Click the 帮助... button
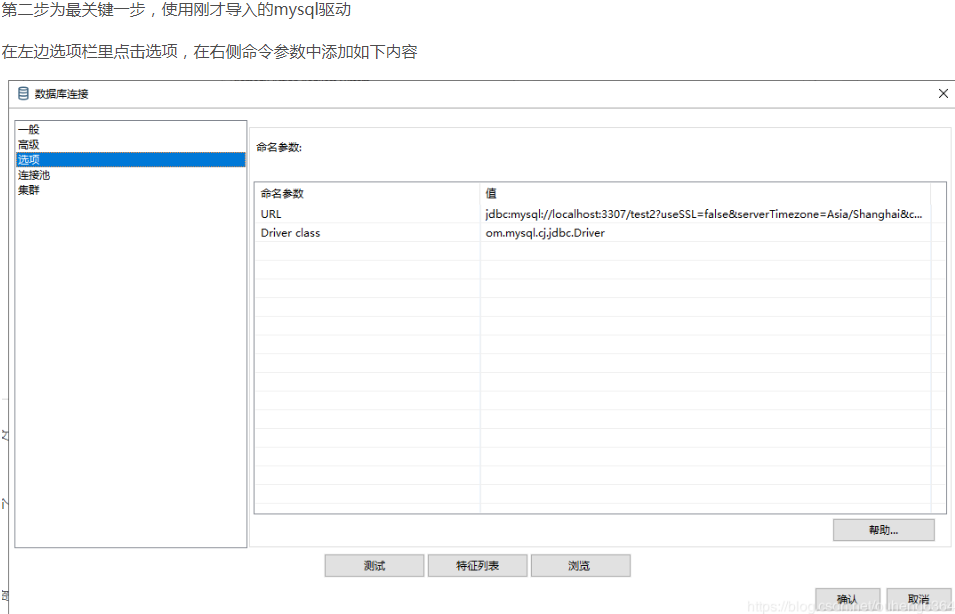 [884, 530]
